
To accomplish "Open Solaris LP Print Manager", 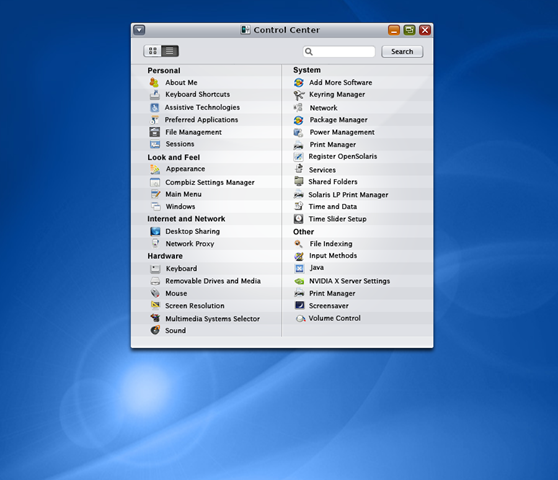I will pyautogui.click(x=348, y=195).
